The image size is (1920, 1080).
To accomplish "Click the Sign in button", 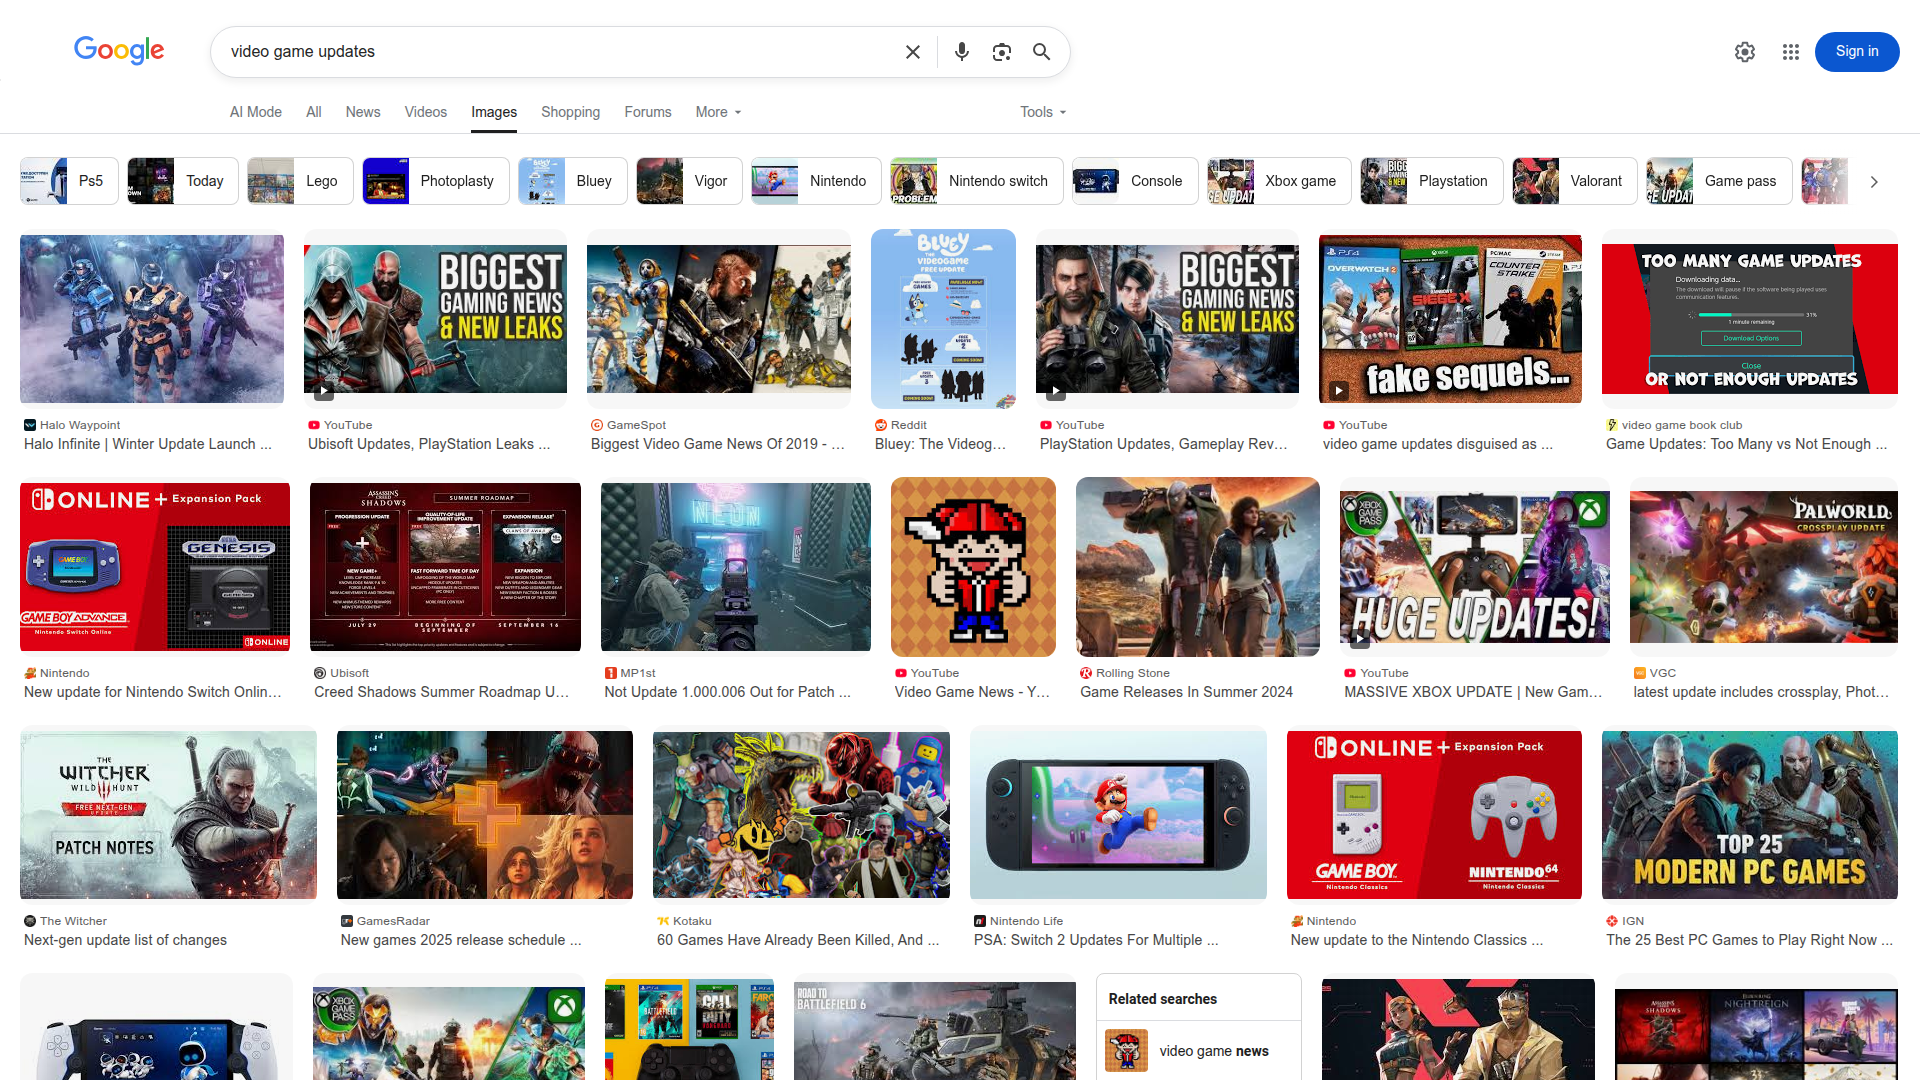I will [1857, 52].
